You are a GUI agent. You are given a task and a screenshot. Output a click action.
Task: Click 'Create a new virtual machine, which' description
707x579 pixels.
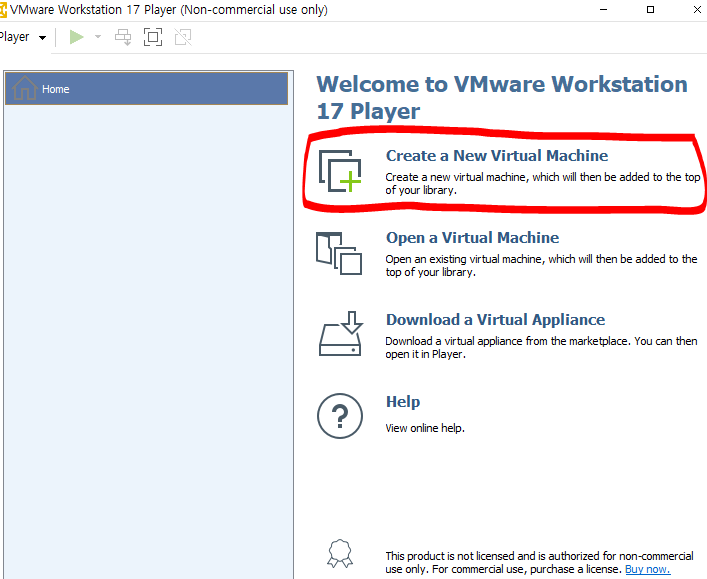pyautogui.click(x=543, y=184)
